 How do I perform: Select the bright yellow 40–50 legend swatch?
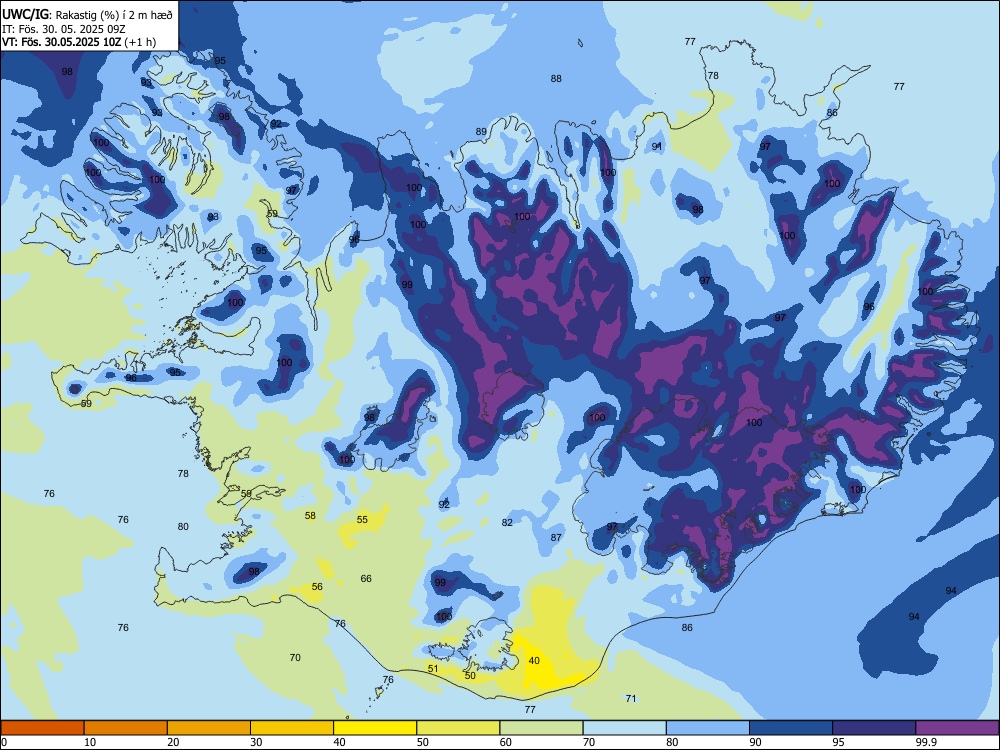point(375,728)
